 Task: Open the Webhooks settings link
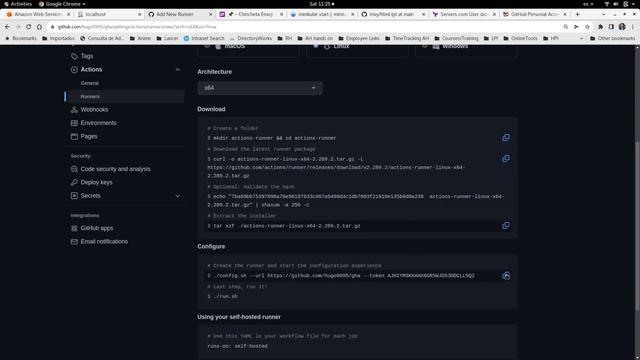pyautogui.click(x=94, y=110)
